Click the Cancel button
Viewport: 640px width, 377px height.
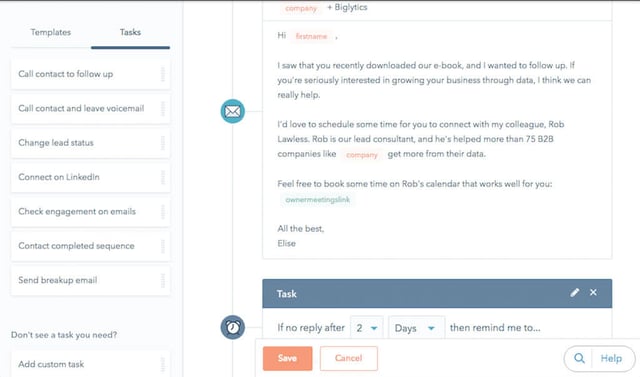click(x=349, y=358)
